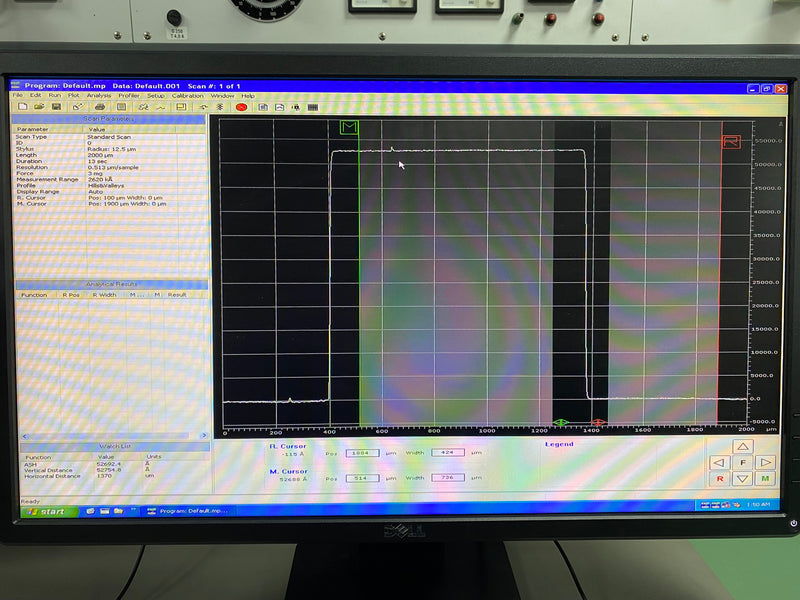Select the red R cursor flag on plot
This screenshot has height=600, width=800.
[731, 142]
